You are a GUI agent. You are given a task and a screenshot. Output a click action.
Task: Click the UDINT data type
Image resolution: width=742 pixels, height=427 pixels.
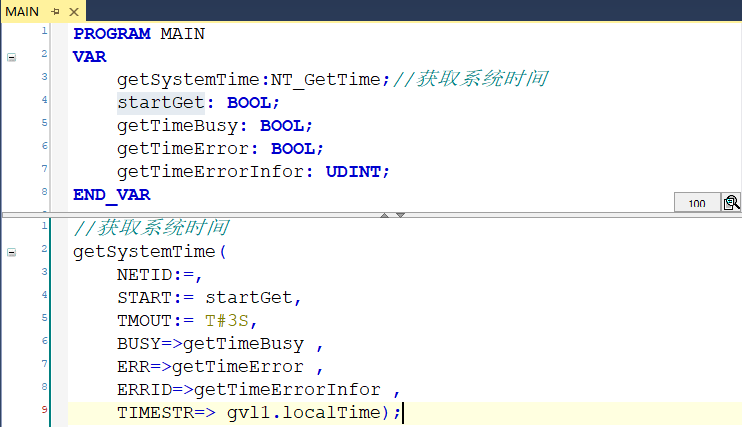click(353, 172)
